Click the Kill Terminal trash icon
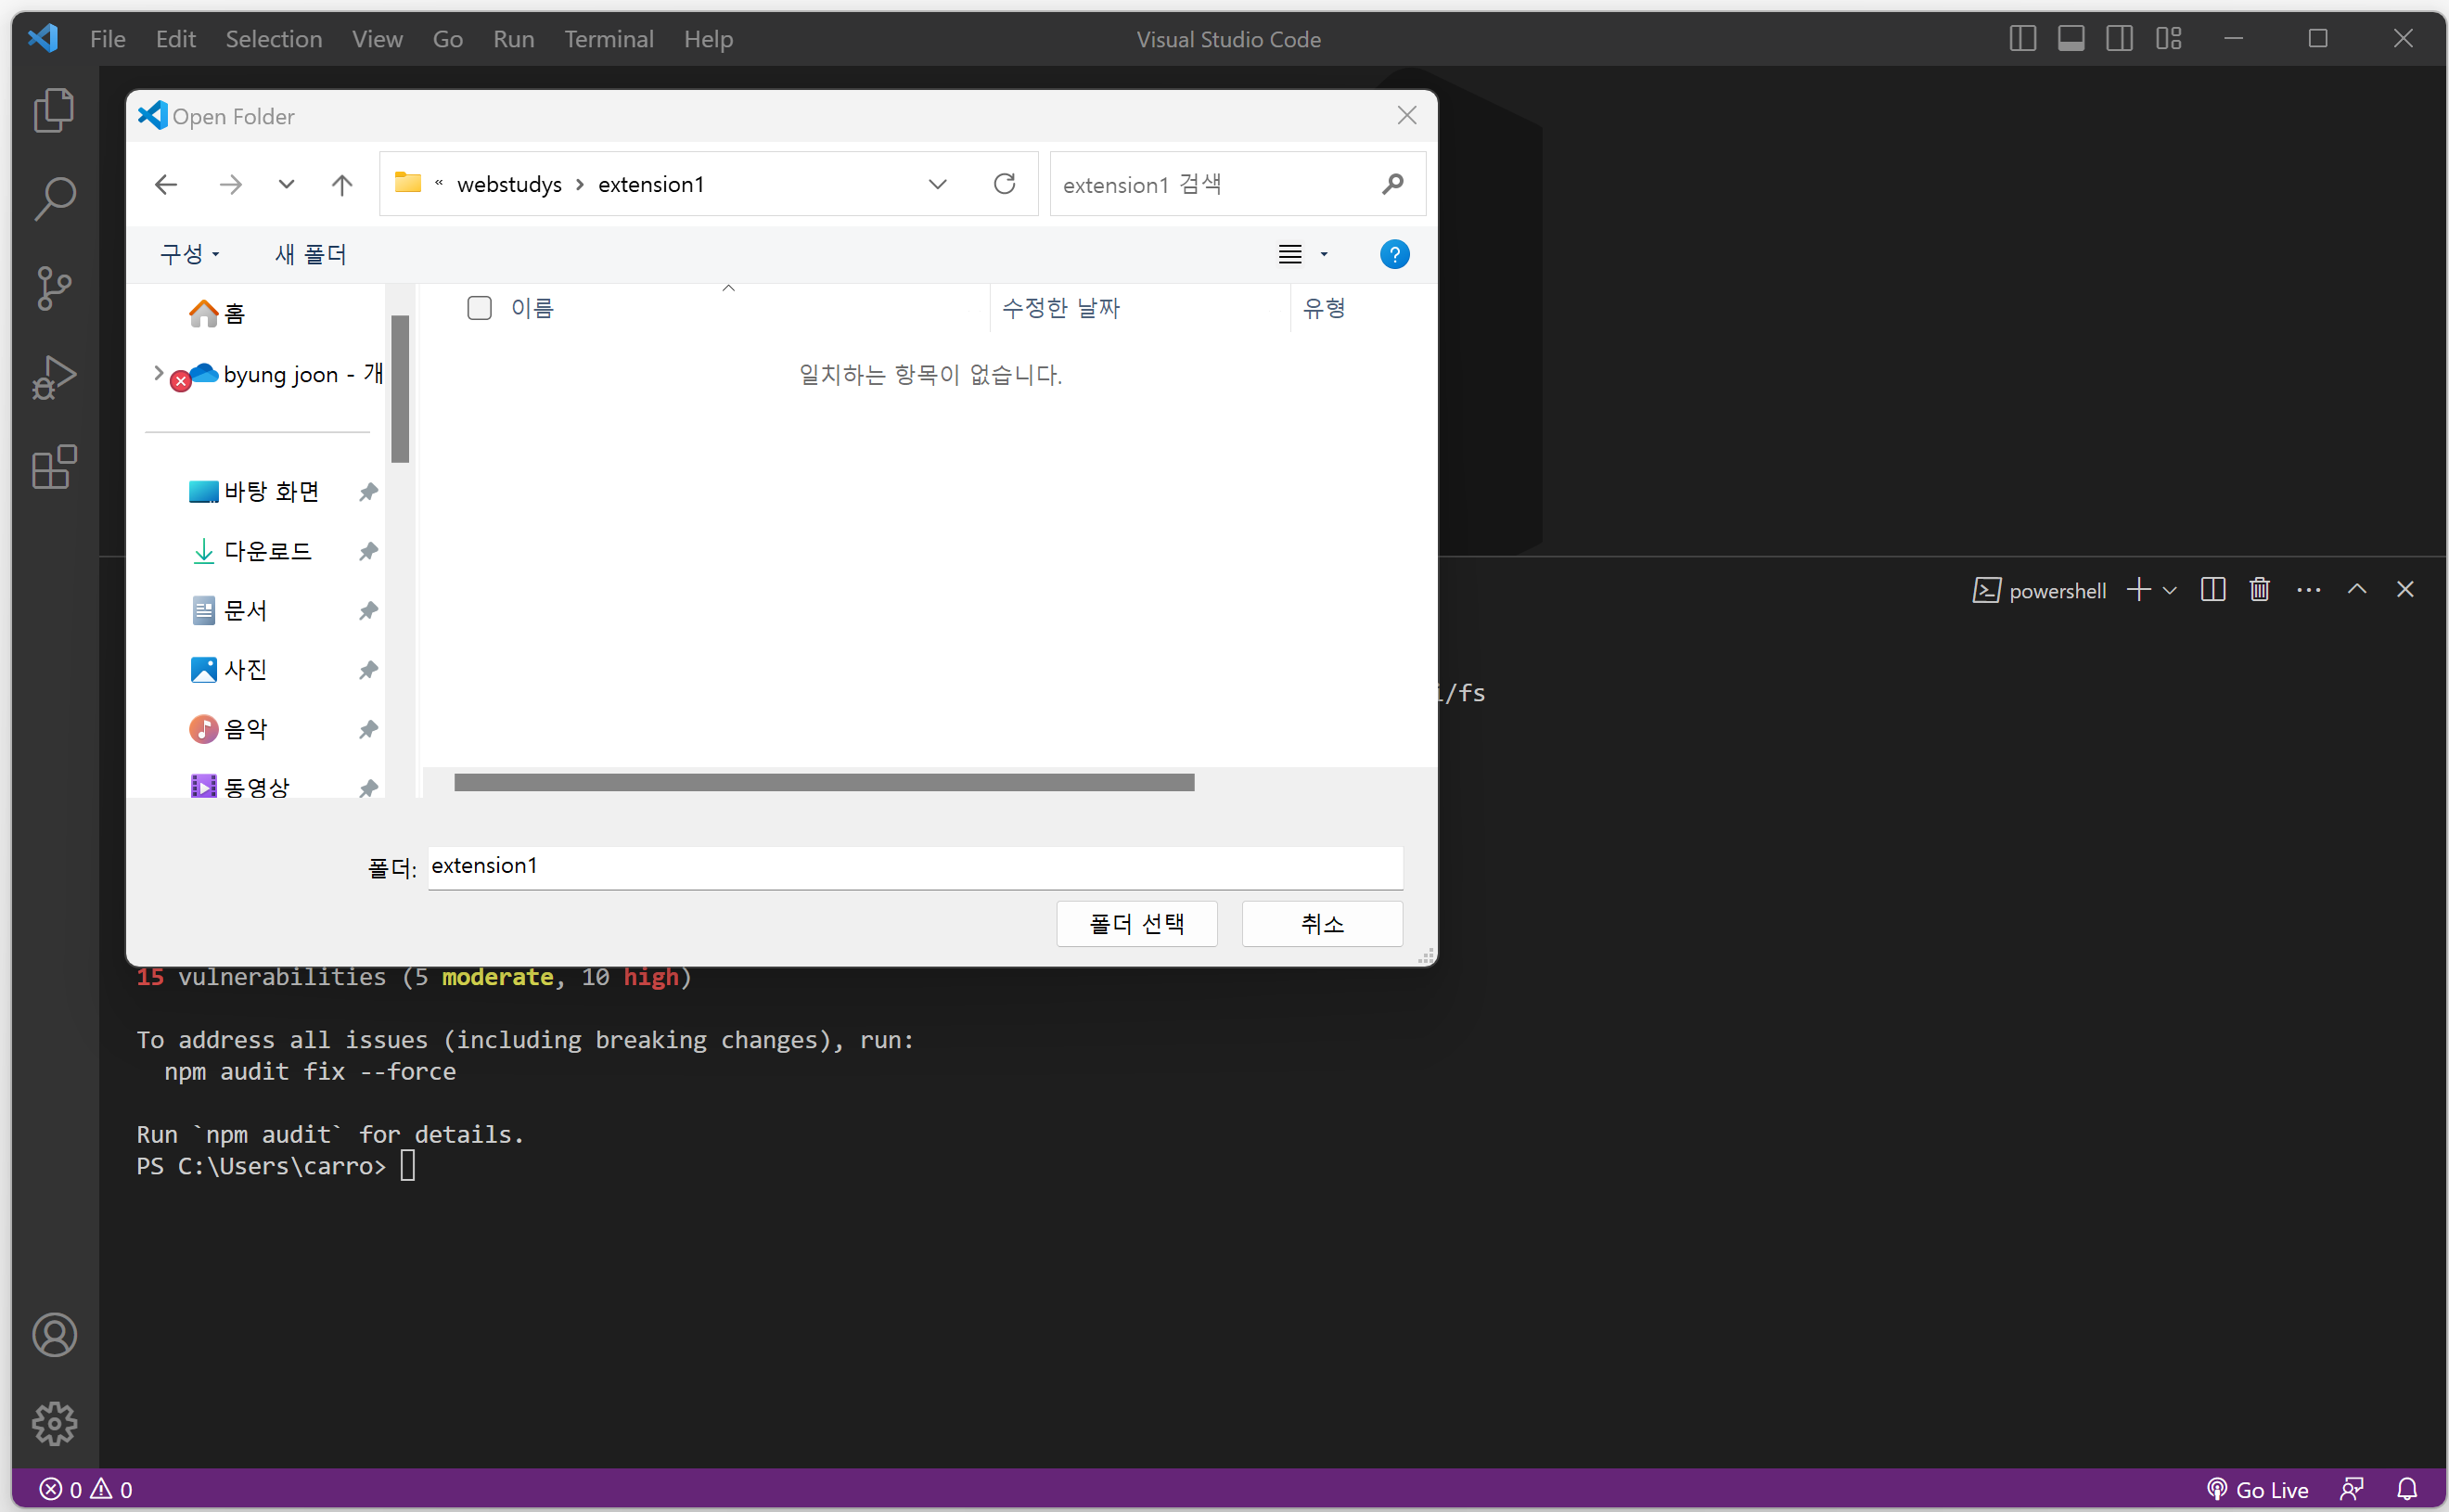Image resolution: width=2449 pixels, height=1512 pixels. pyautogui.click(x=2259, y=590)
